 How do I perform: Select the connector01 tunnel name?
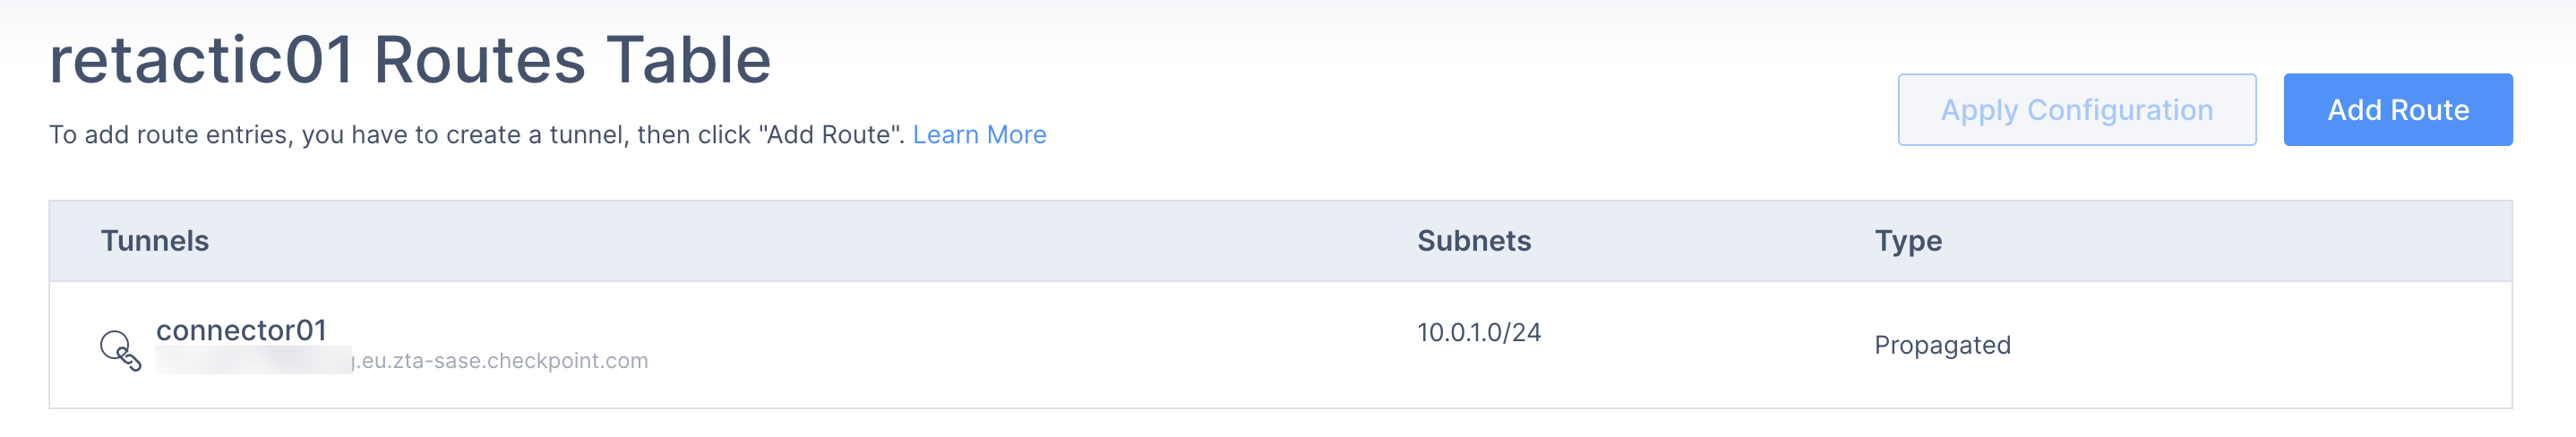241,330
